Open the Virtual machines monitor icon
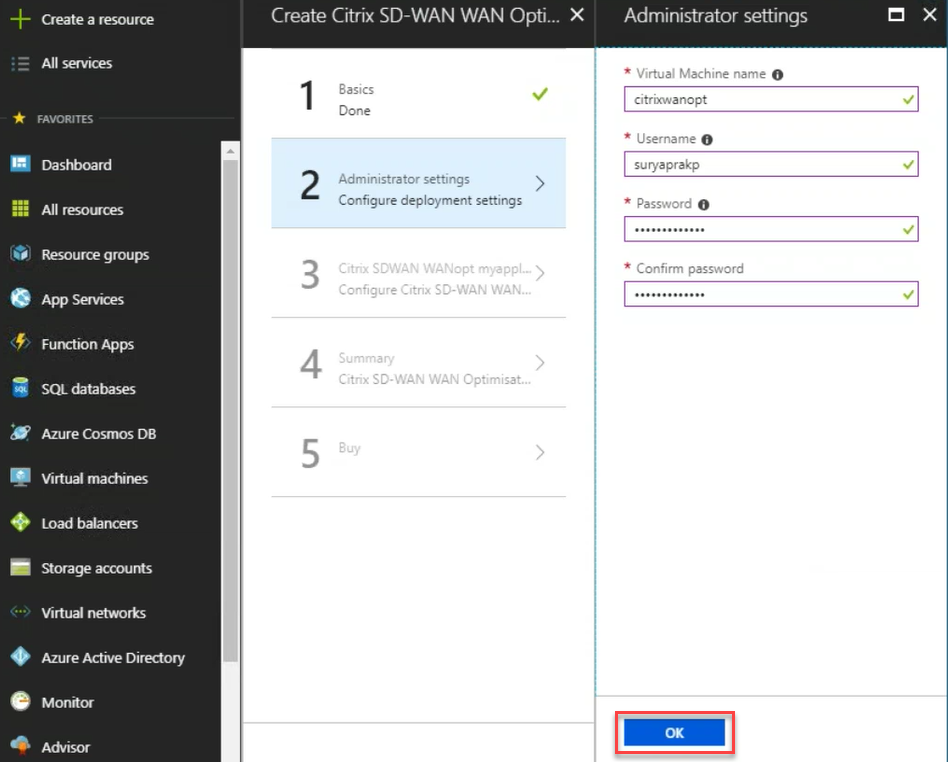The width and height of the screenshot is (948, 762). (20, 478)
